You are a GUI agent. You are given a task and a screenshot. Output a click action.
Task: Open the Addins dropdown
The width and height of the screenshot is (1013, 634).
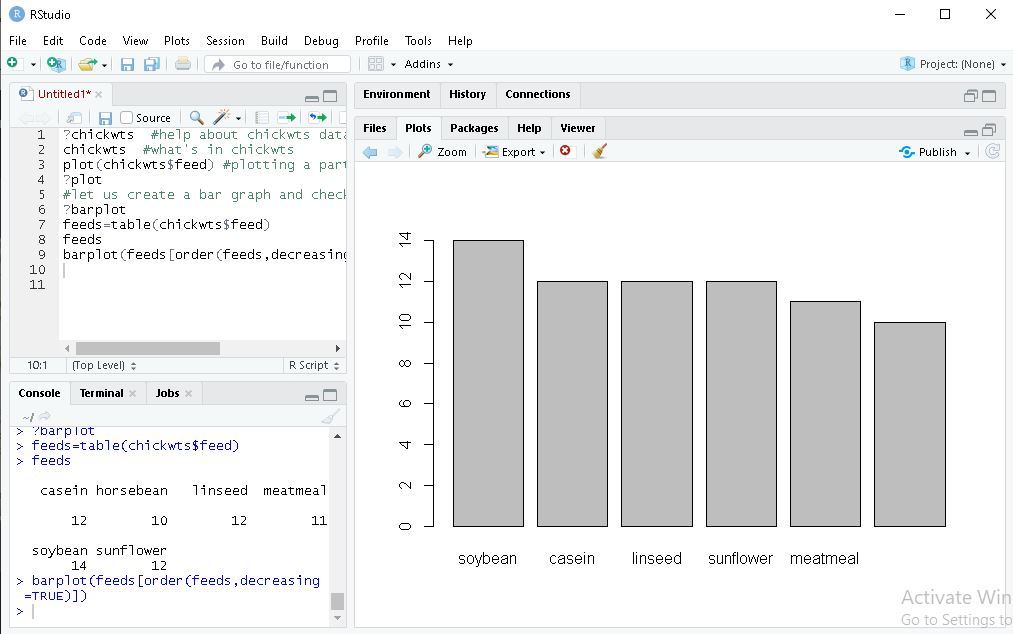point(429,63)
